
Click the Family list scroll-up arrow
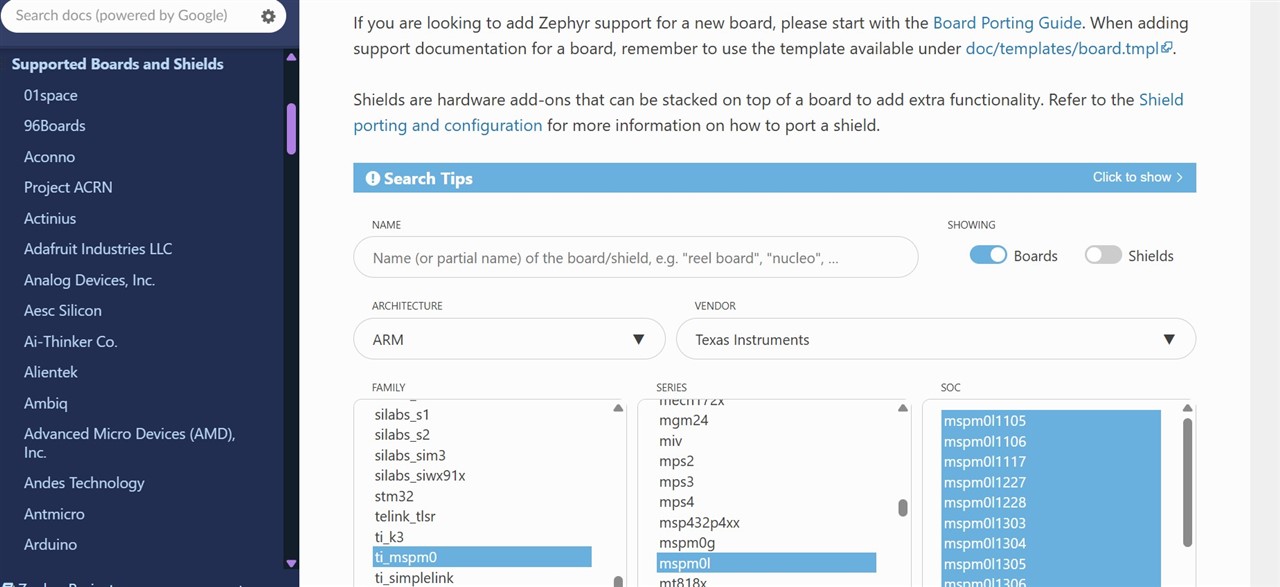pyautogui.click(x=618, y=408)
